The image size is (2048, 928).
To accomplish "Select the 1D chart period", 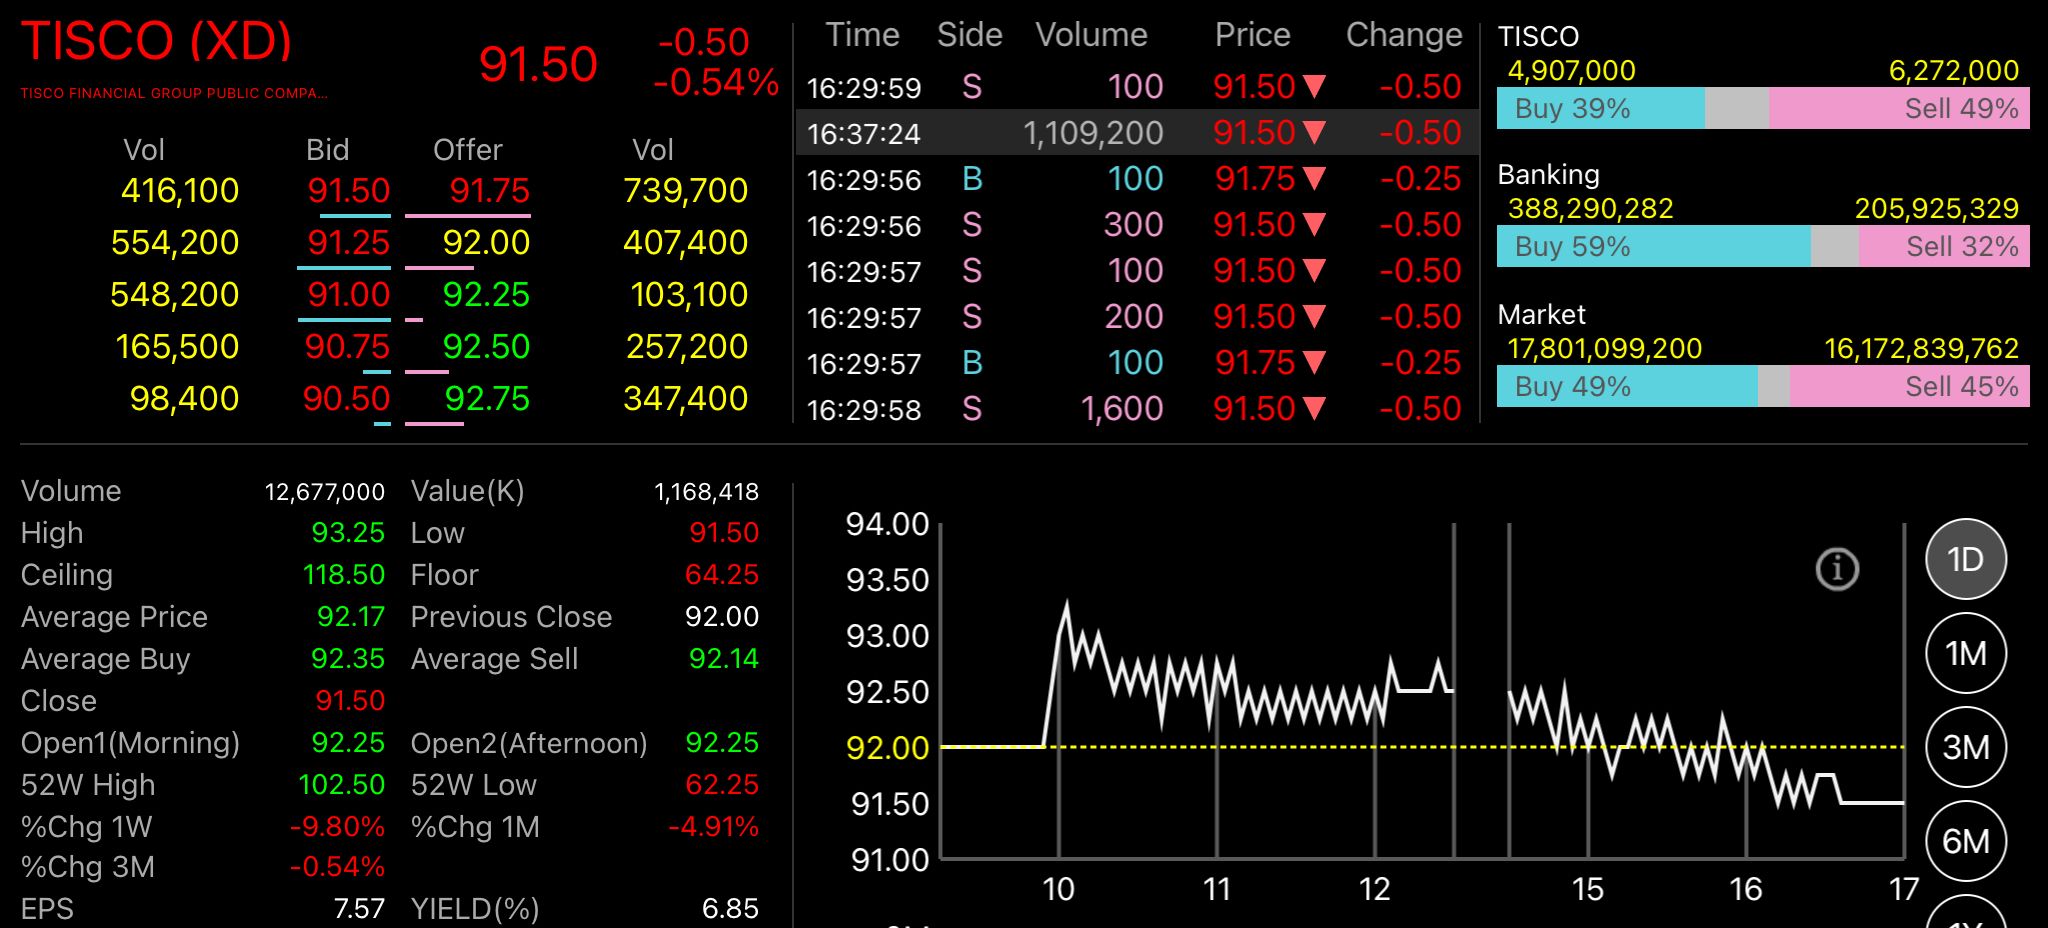I will tap(1966, 559).
